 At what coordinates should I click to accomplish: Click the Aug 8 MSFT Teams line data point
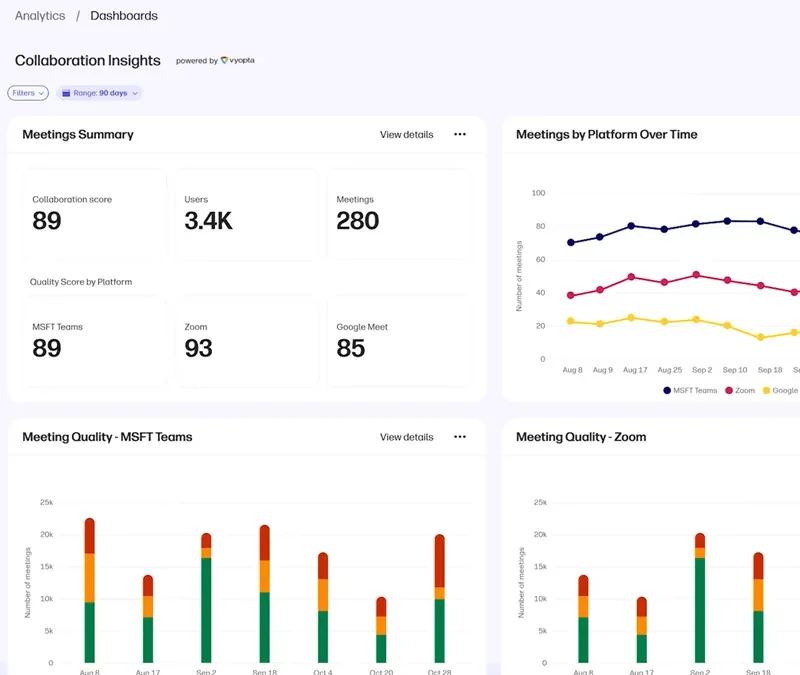[570, 242]
